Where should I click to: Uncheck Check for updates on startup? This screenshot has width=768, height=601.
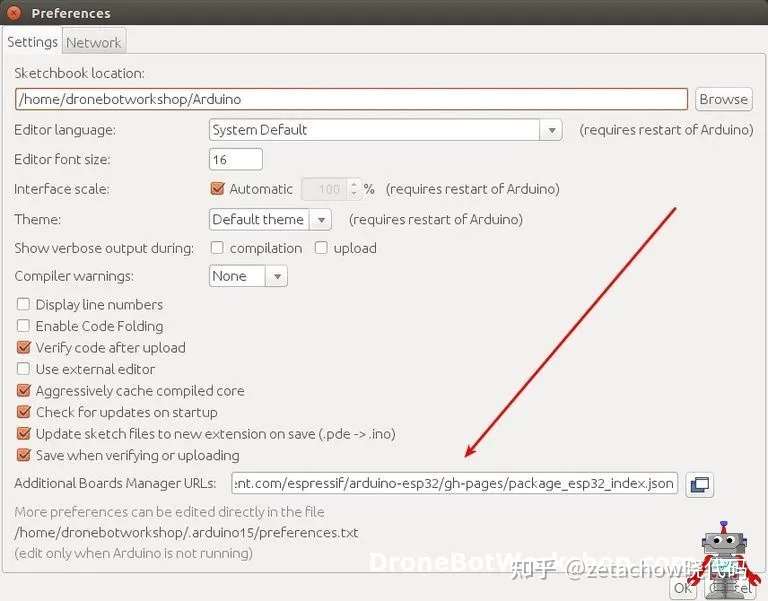pyautogui.click(x=24, y=412)
